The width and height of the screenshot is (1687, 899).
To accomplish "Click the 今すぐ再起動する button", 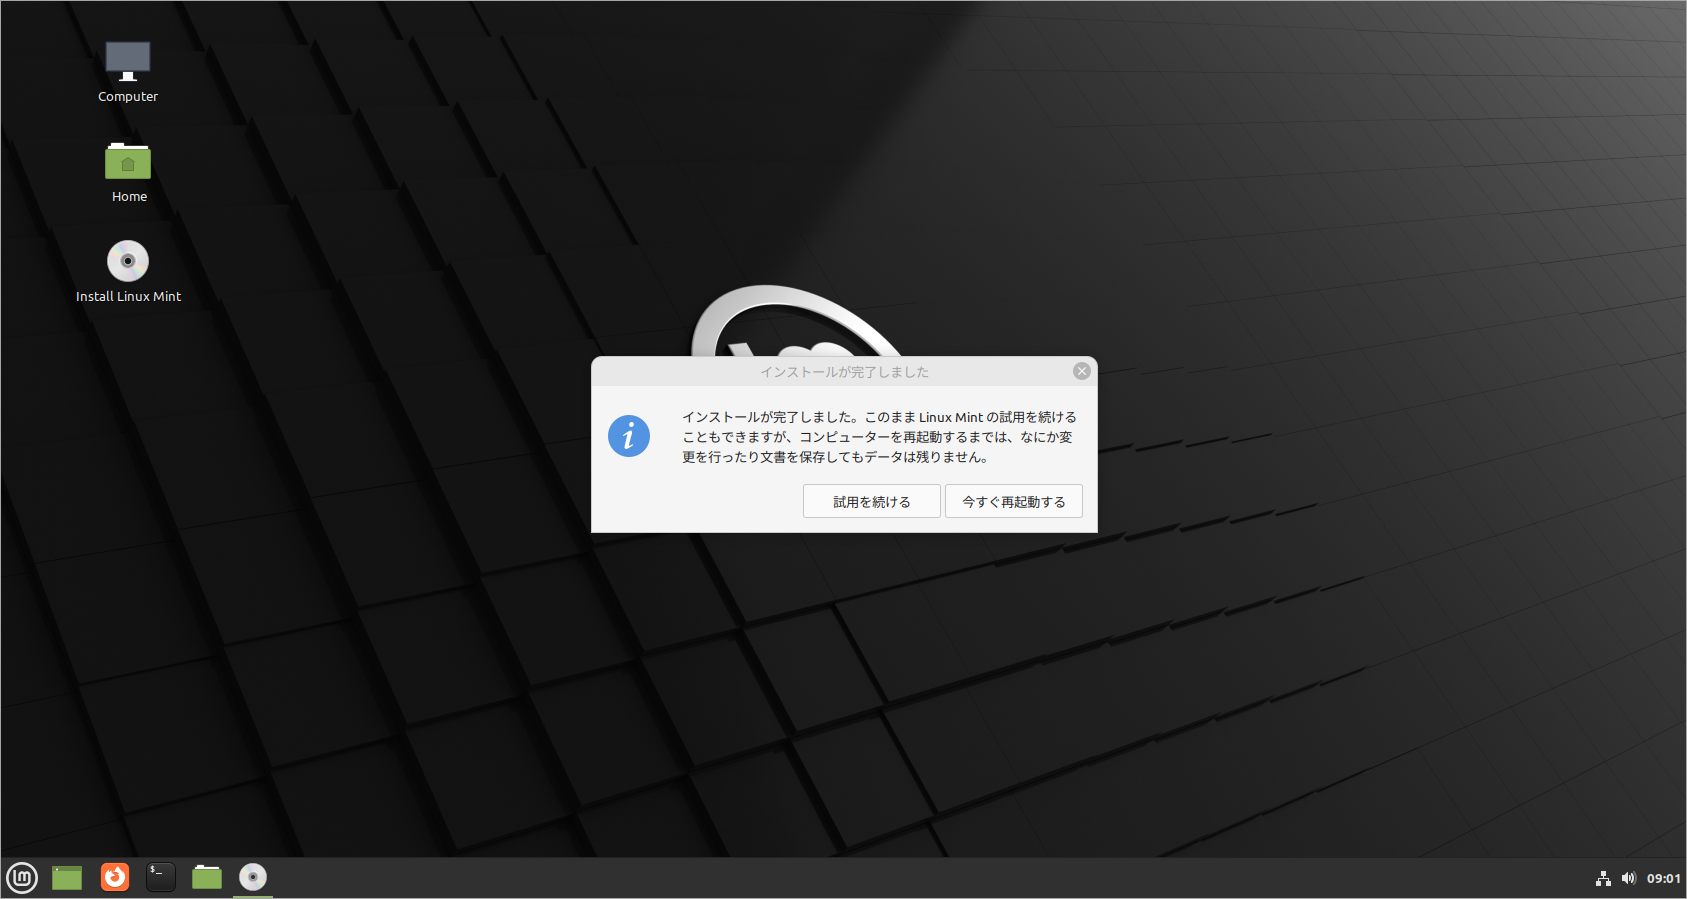I will (x=1013, y=501).
